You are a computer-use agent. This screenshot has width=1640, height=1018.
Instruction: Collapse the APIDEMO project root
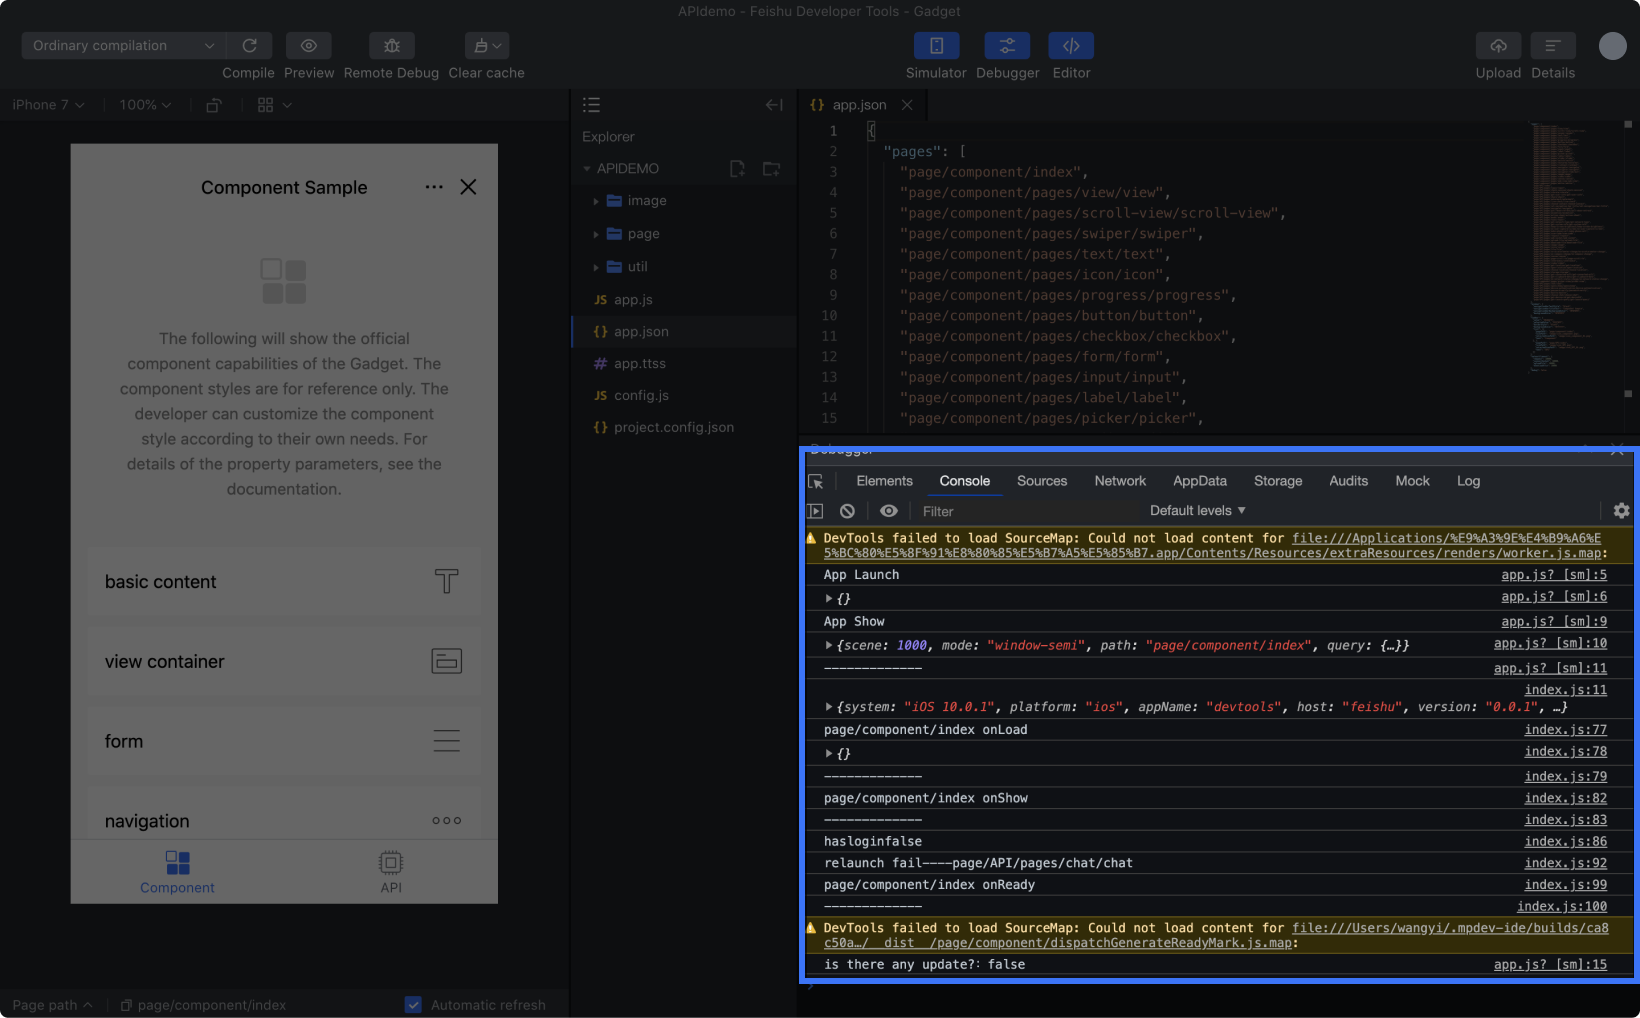(x=587, y=168)
